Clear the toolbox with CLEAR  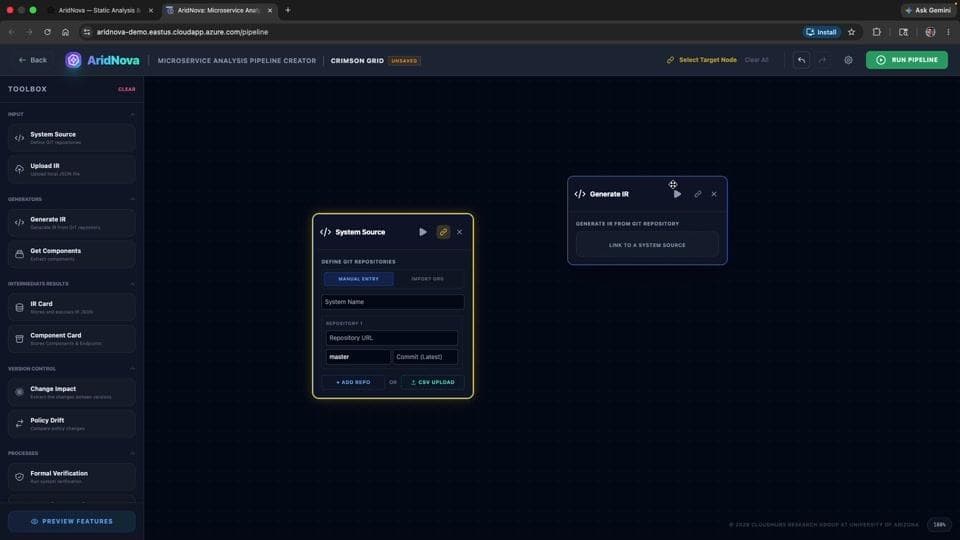tap(127, 89)
